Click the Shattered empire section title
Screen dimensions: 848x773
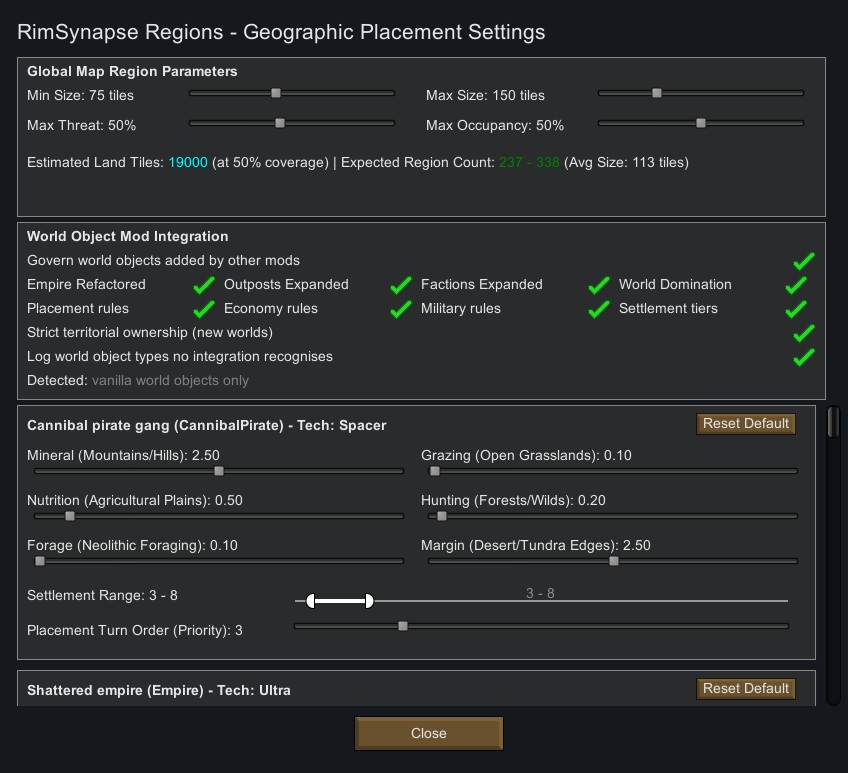coord(159,690)
